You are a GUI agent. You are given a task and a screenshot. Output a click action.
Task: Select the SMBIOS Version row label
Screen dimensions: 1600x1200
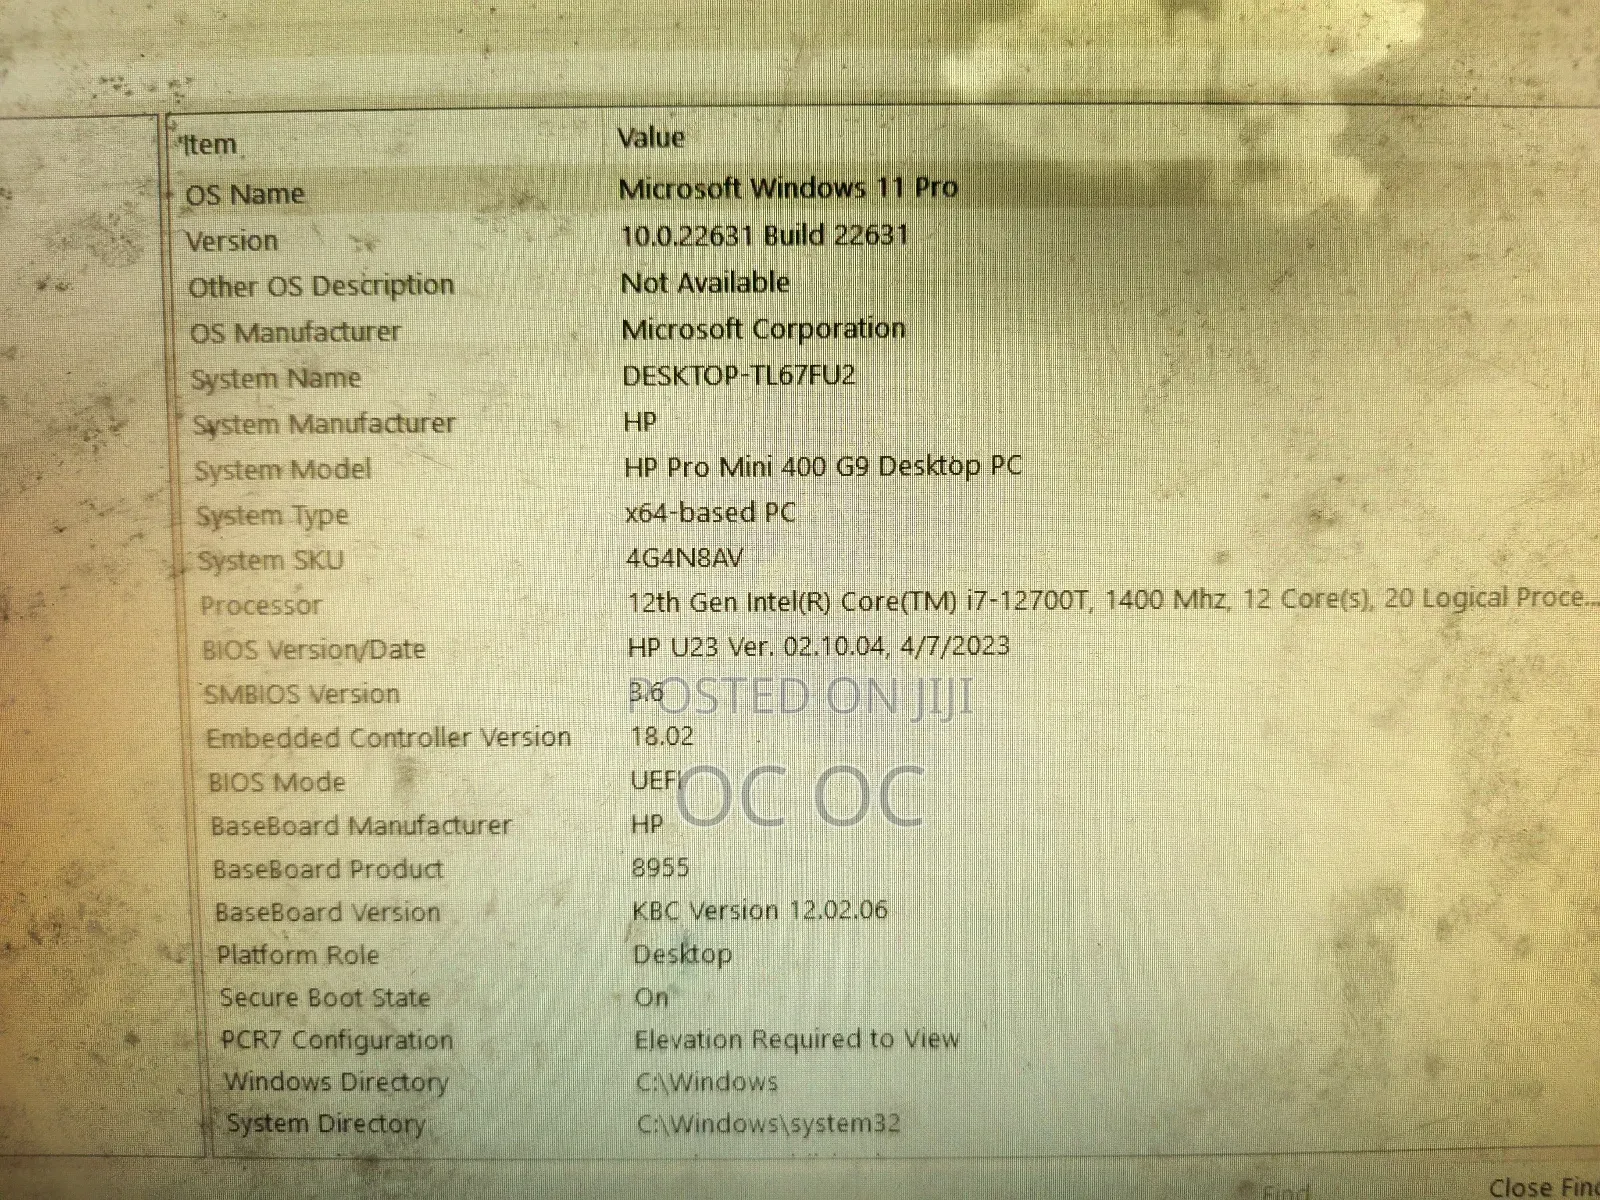[x=302, y=694]
